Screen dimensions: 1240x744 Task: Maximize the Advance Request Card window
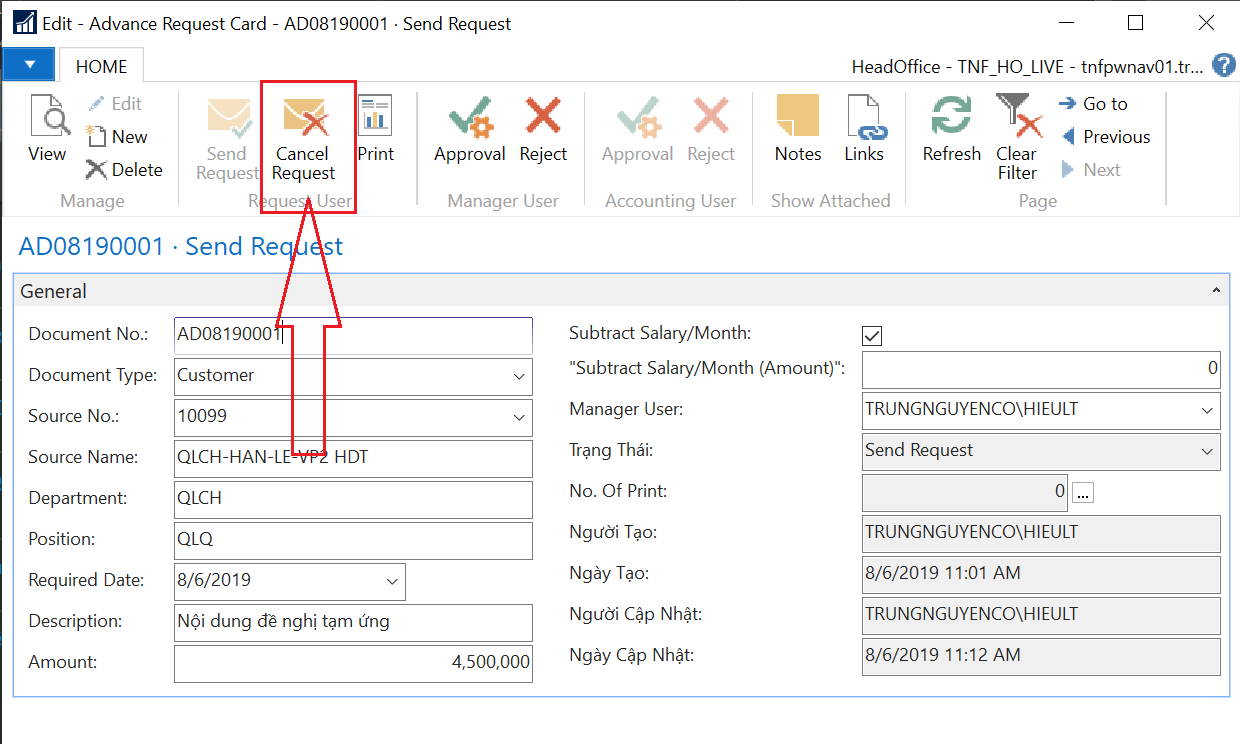1135,23
